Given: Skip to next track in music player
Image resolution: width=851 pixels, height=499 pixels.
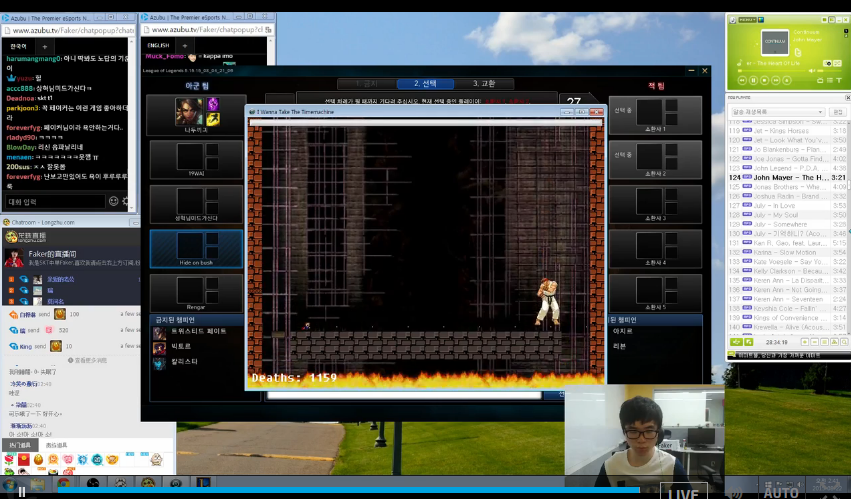Looking at the screenshot, I should [x=776, y=80].
